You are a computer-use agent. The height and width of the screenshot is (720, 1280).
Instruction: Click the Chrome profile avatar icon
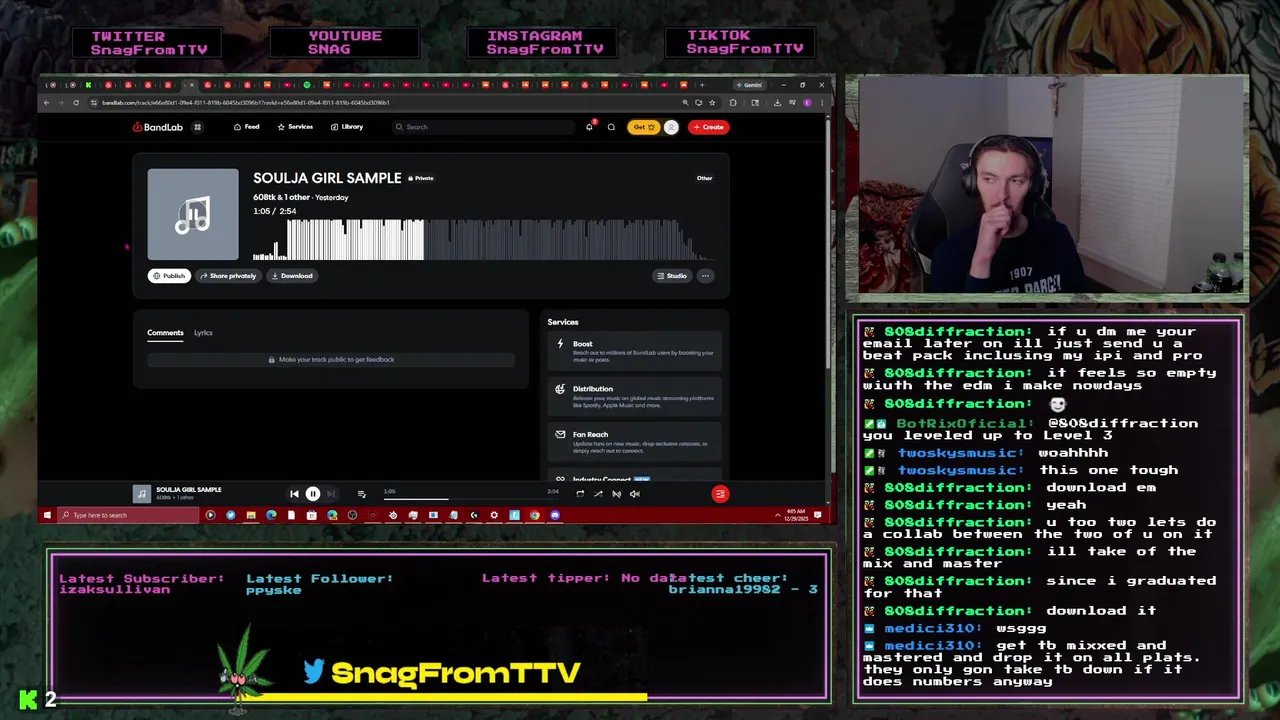[x=807, y=102]
